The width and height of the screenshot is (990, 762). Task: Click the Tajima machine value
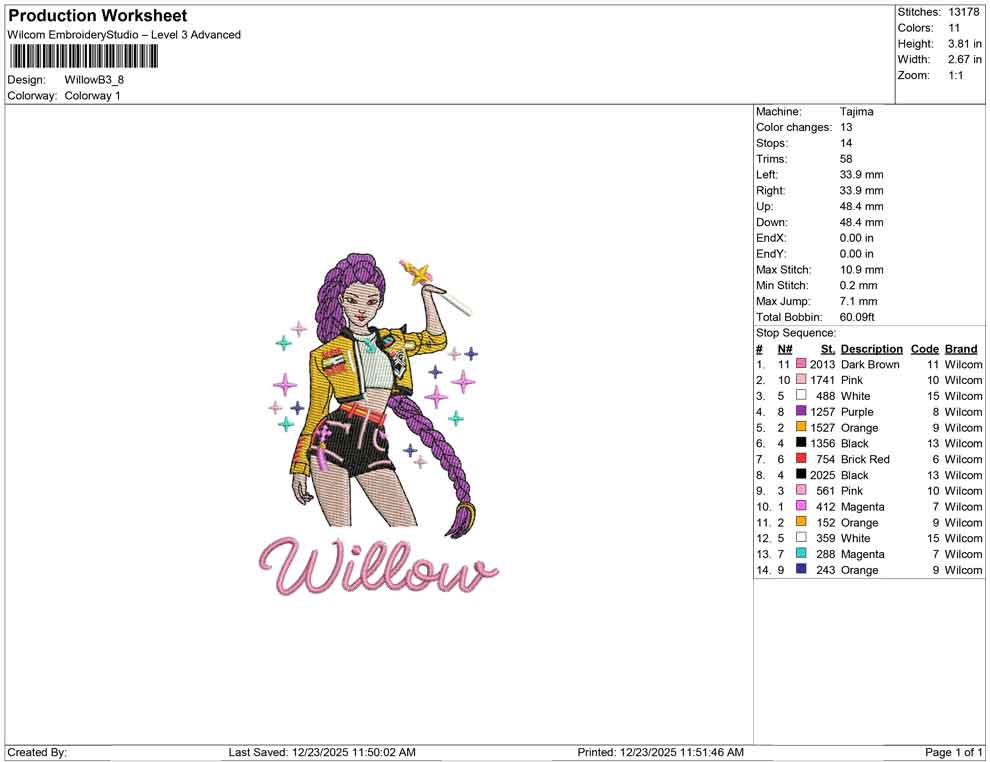(857, 111)
